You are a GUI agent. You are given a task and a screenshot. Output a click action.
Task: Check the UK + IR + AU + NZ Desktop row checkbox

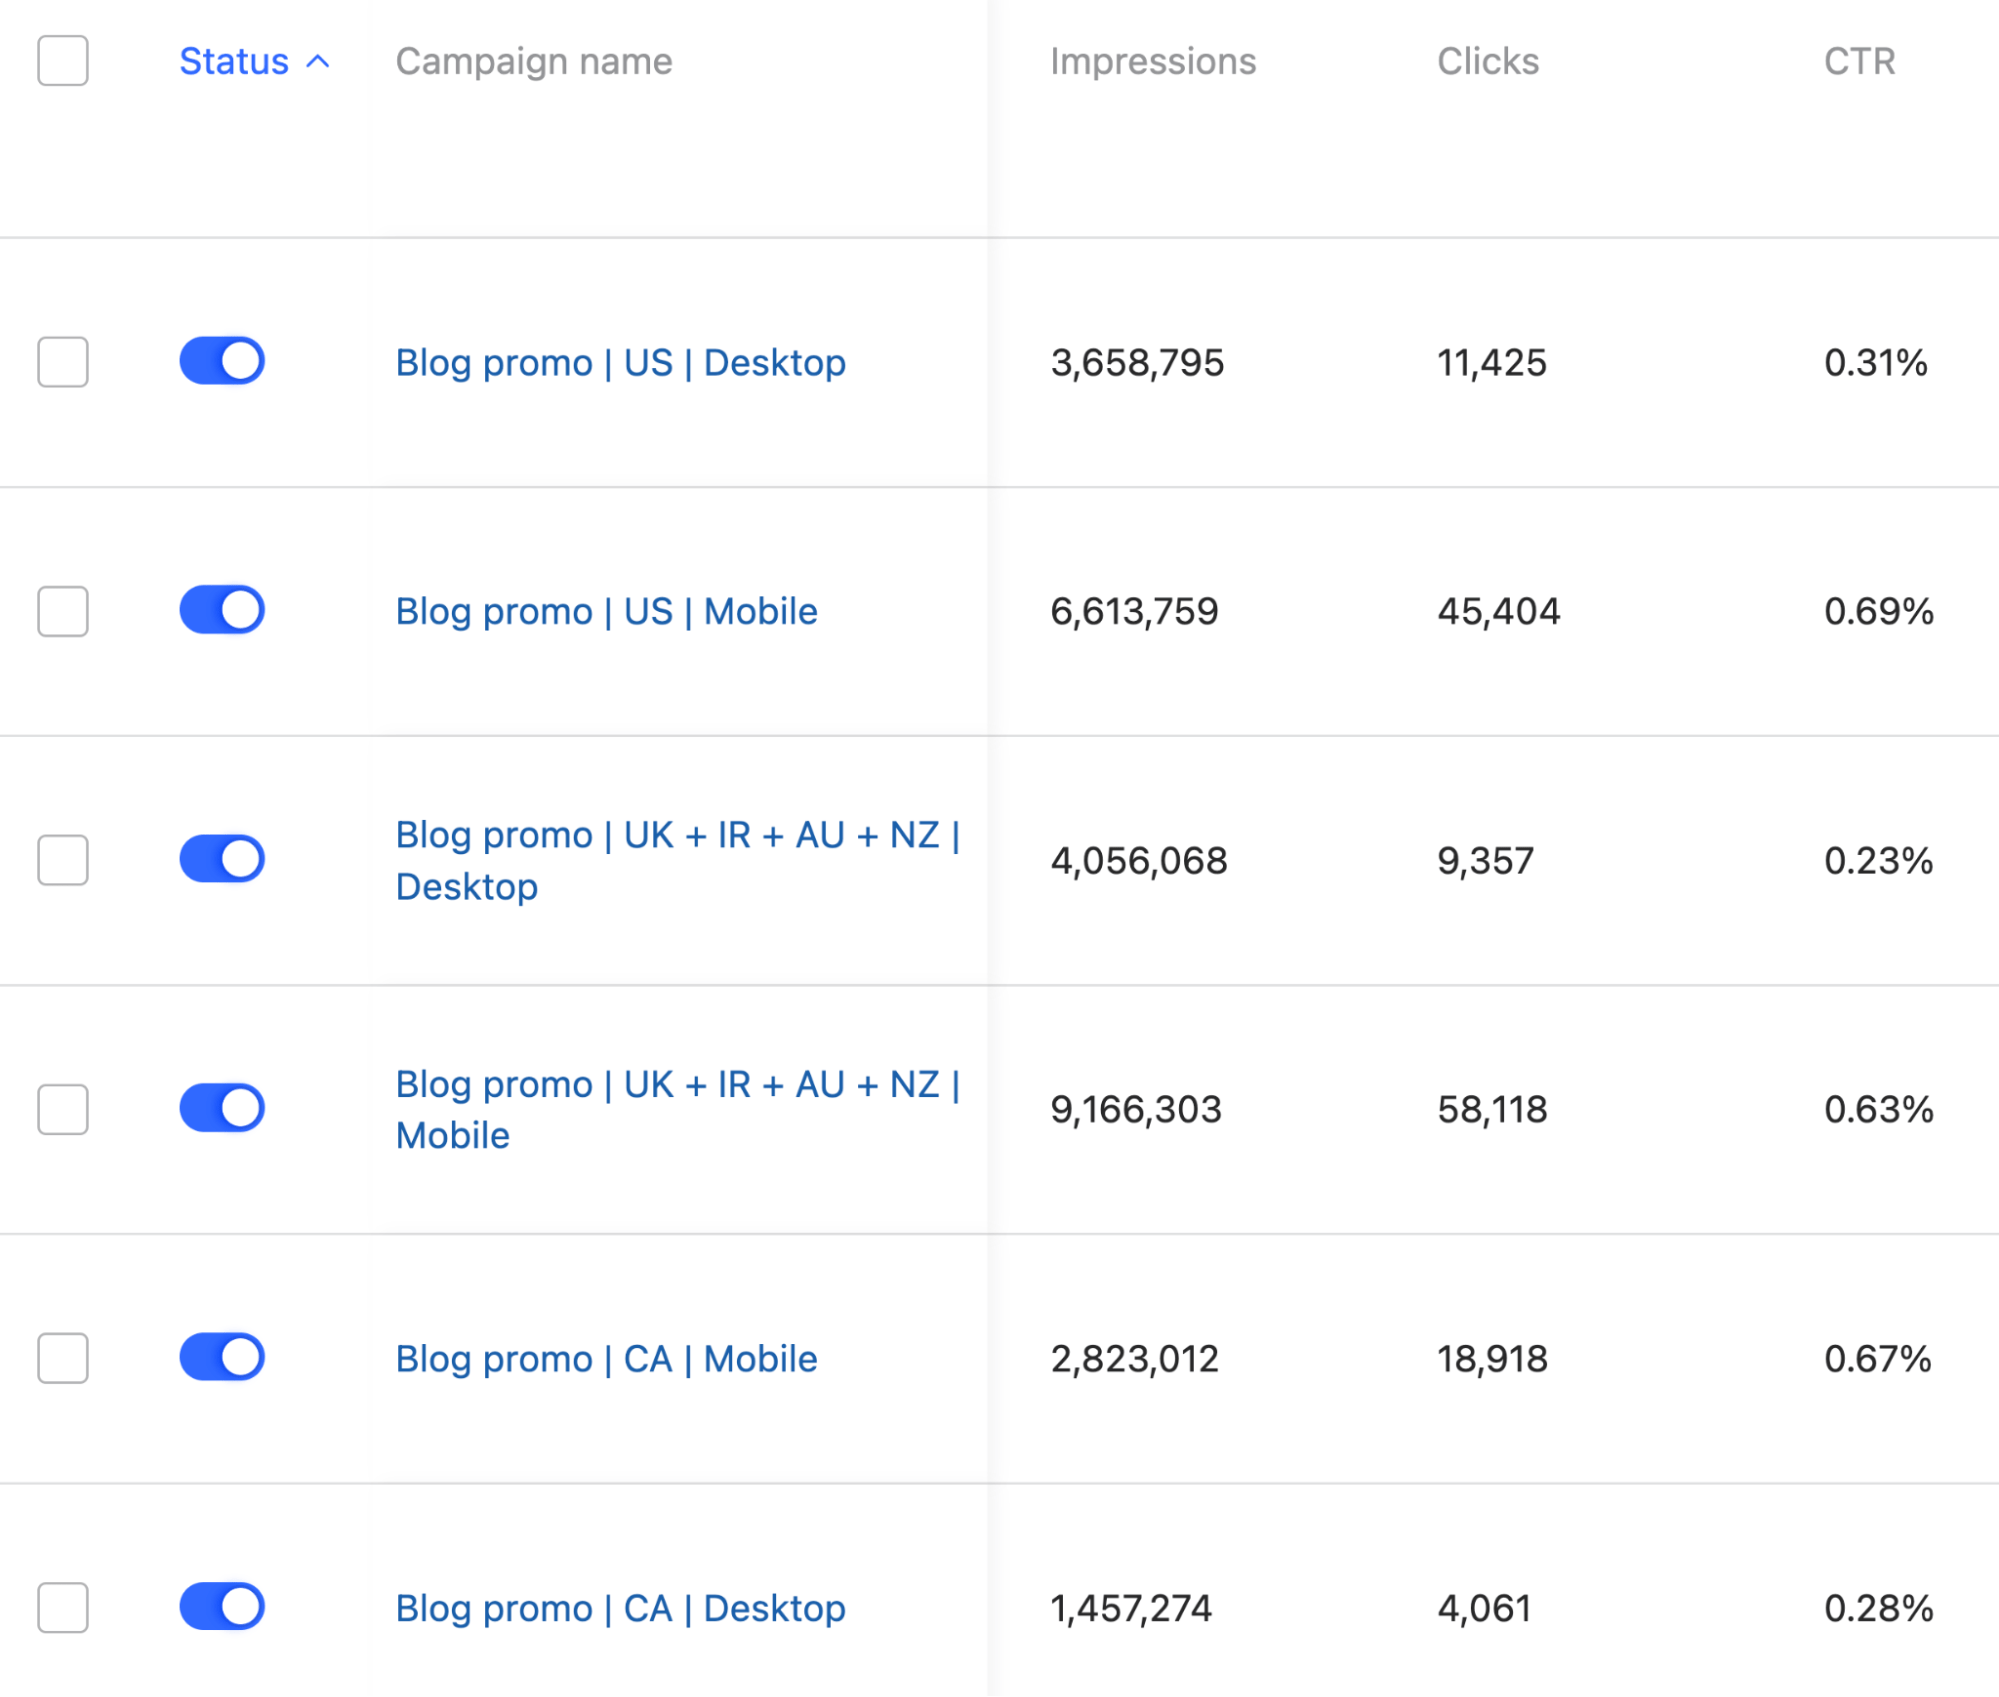pos(62,858)
